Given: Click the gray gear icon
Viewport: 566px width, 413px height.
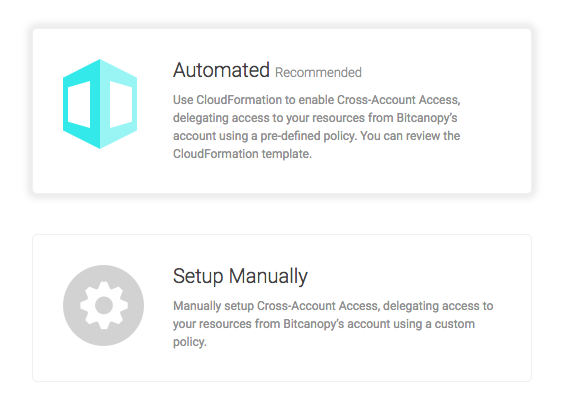Looking at the screenshot, I should [x=104, y=305].
